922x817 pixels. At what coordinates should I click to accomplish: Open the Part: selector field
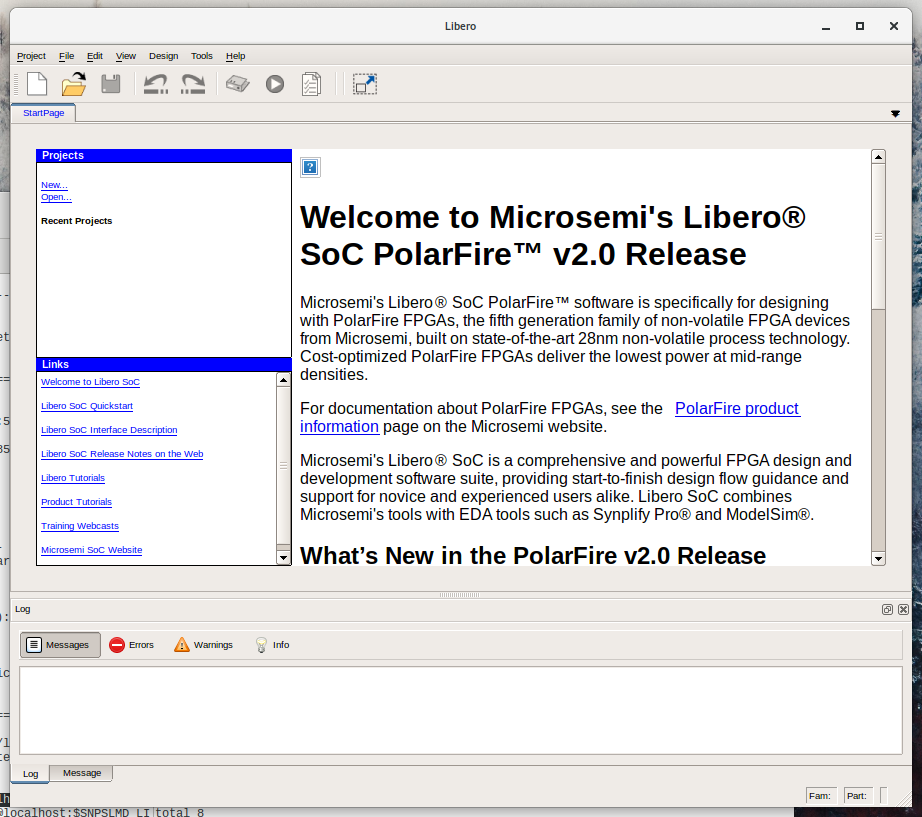[858, 795]
